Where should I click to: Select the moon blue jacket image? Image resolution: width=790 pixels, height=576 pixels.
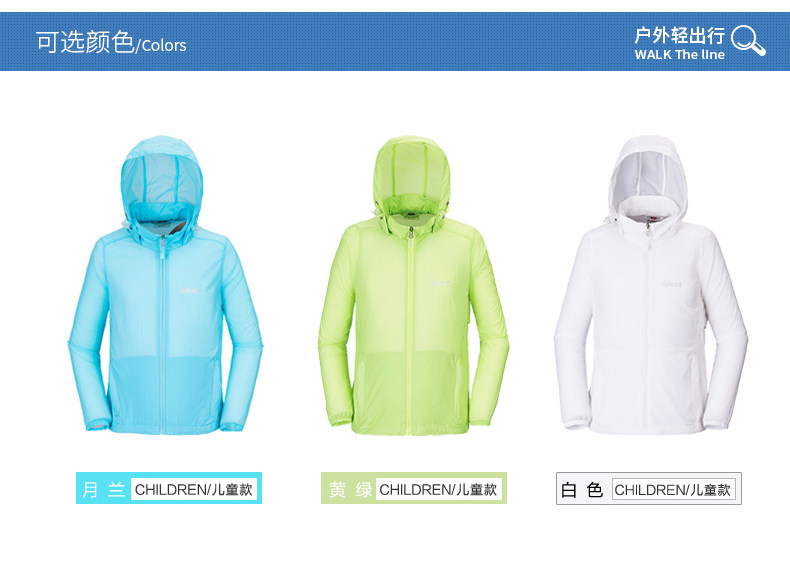[165, 285]
